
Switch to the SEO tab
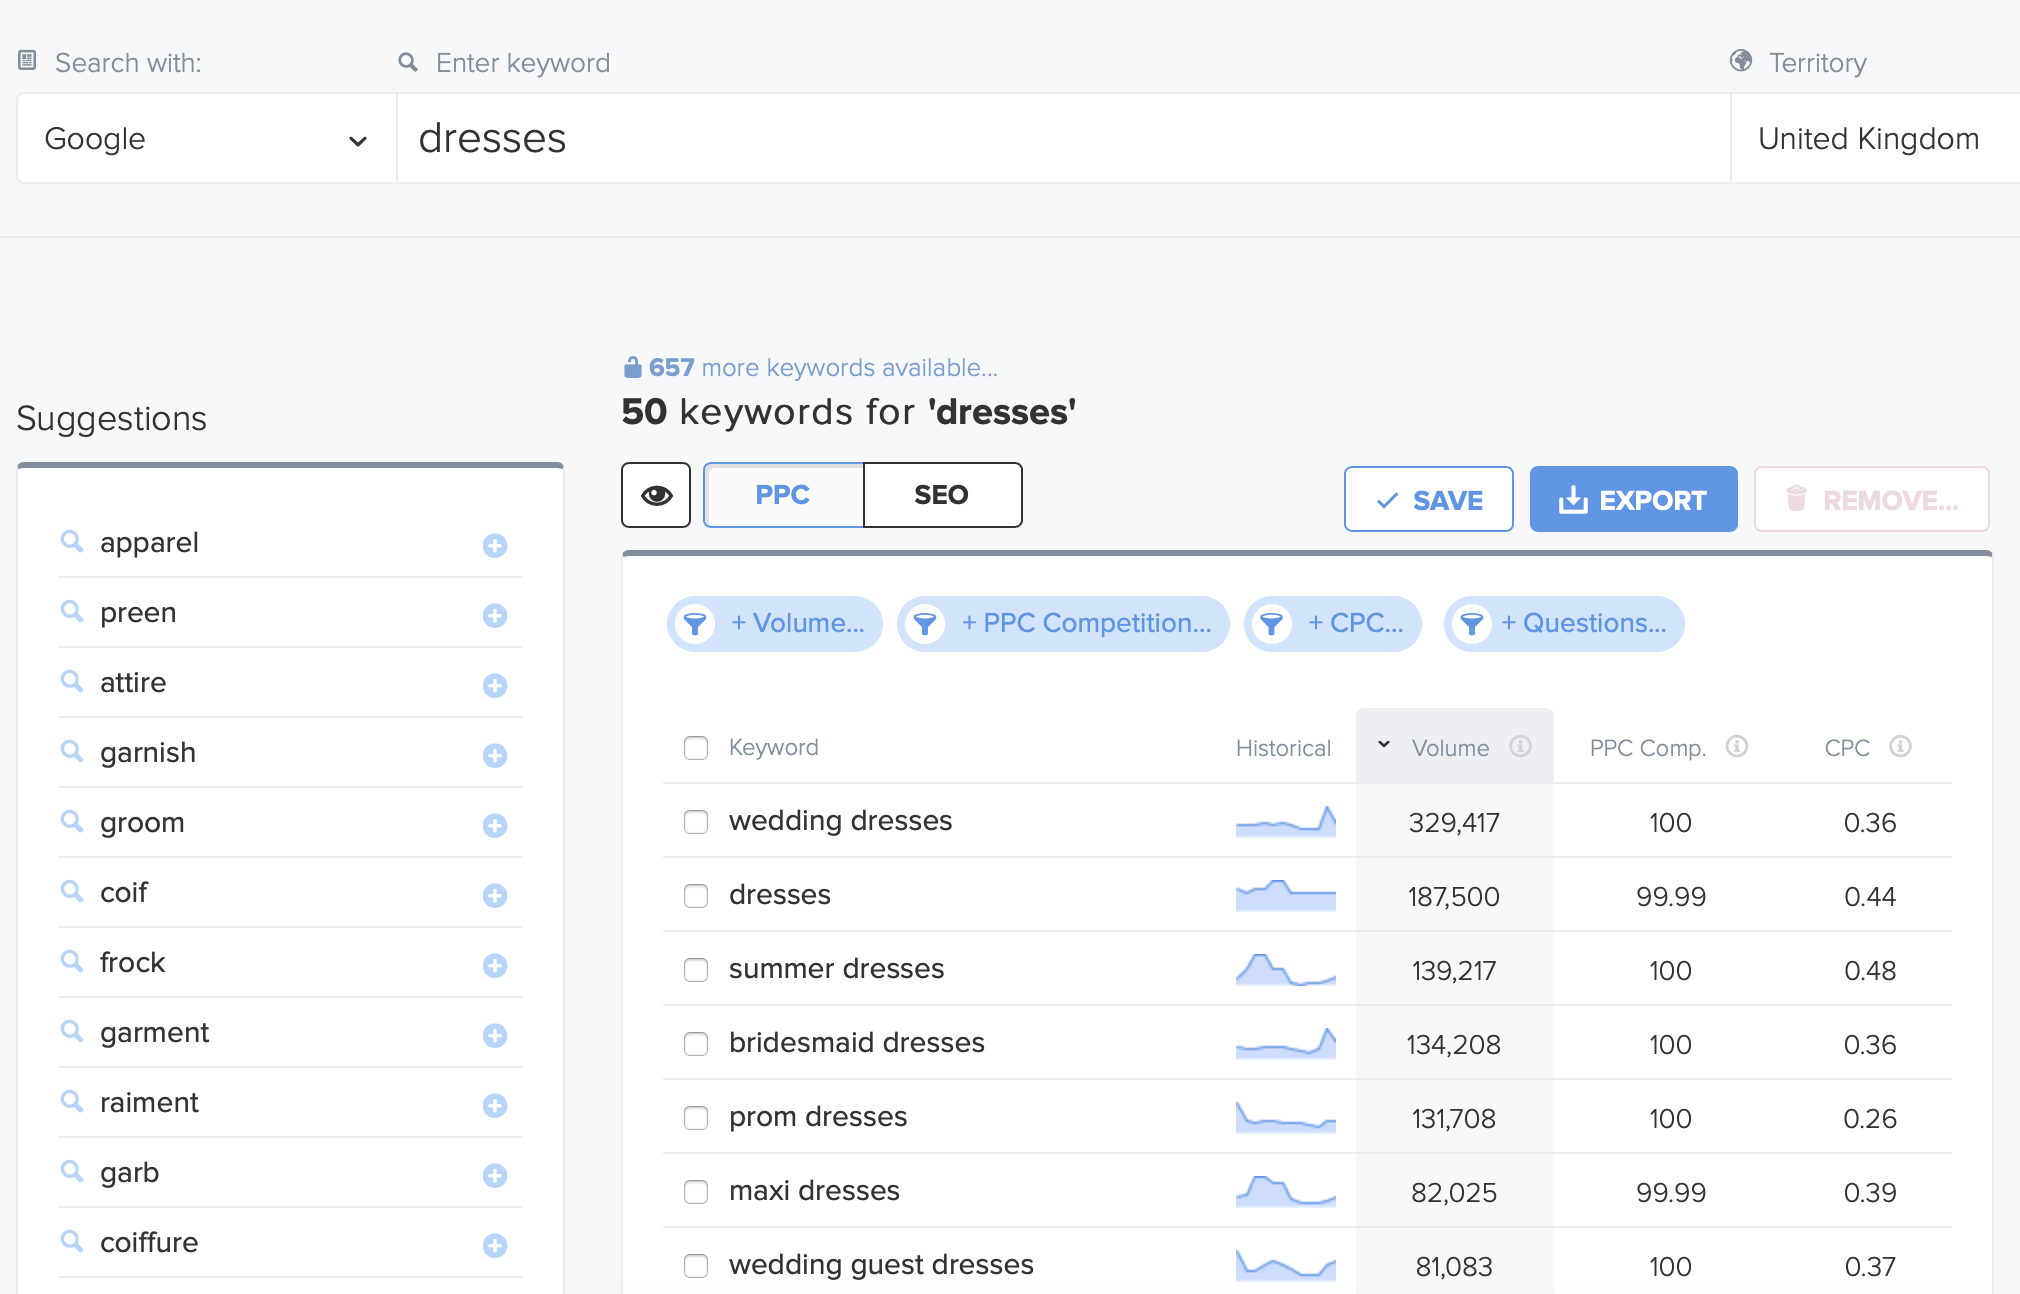click(942, 495)
